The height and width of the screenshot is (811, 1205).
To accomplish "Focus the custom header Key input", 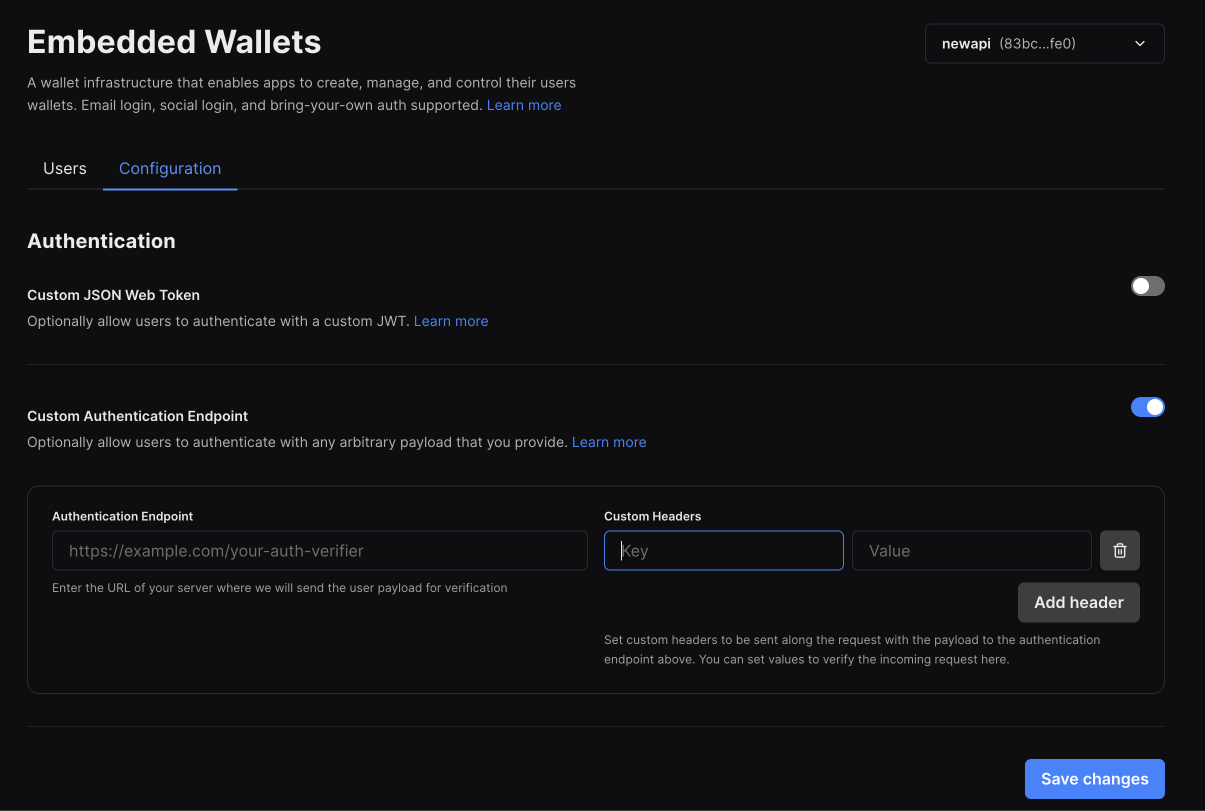I will coord(723,550).
